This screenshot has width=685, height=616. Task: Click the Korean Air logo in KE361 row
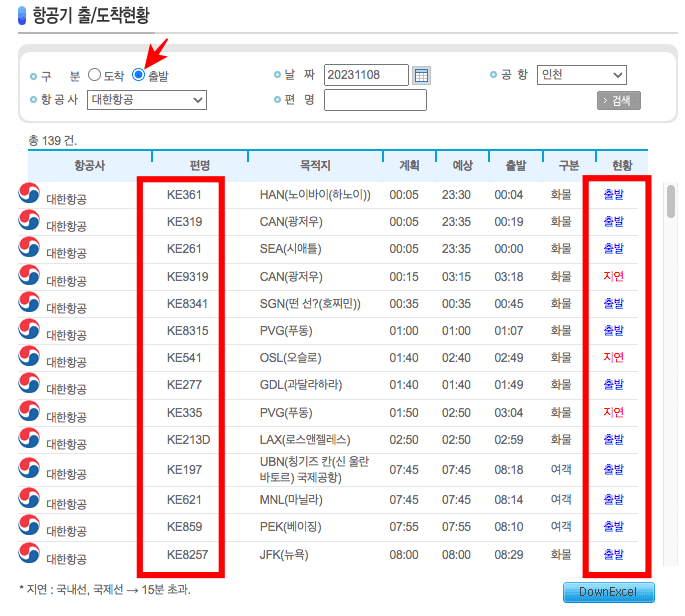tap(29, 193)
